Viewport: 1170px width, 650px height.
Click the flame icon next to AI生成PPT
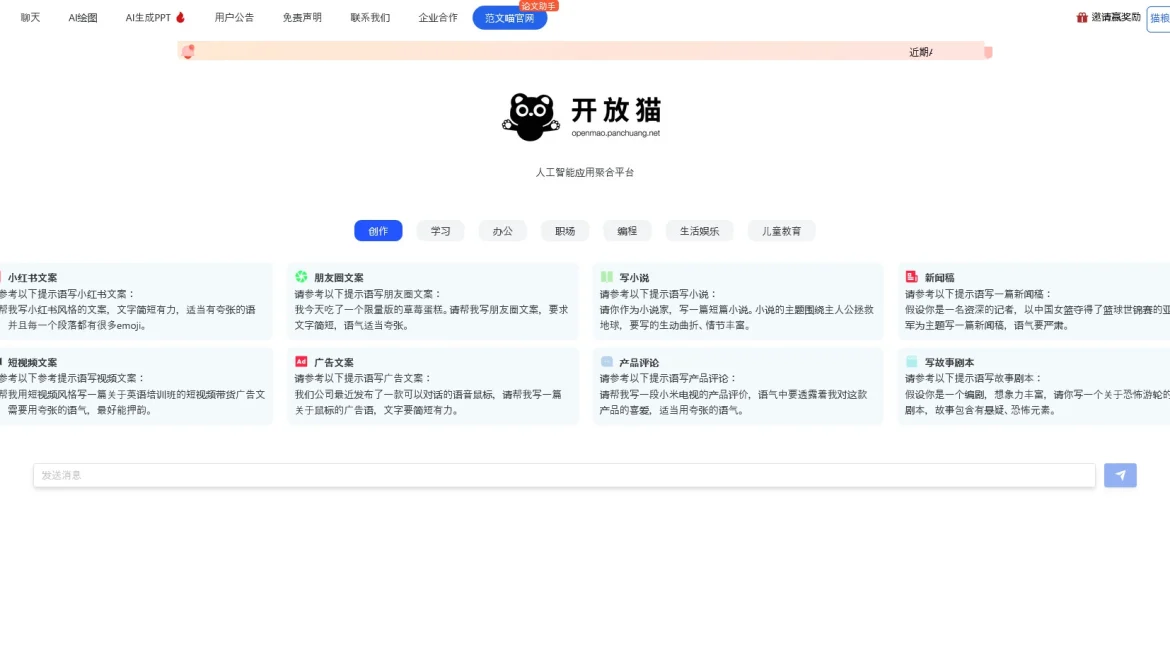(180, 17)
